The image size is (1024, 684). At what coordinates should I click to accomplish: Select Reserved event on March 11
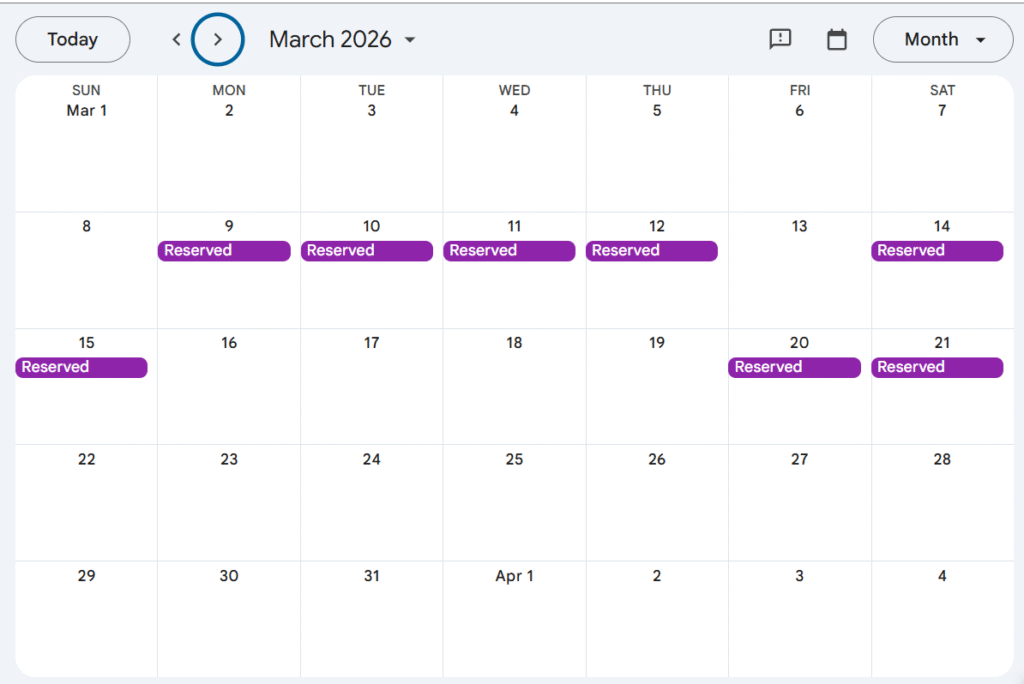click(509, 251)
